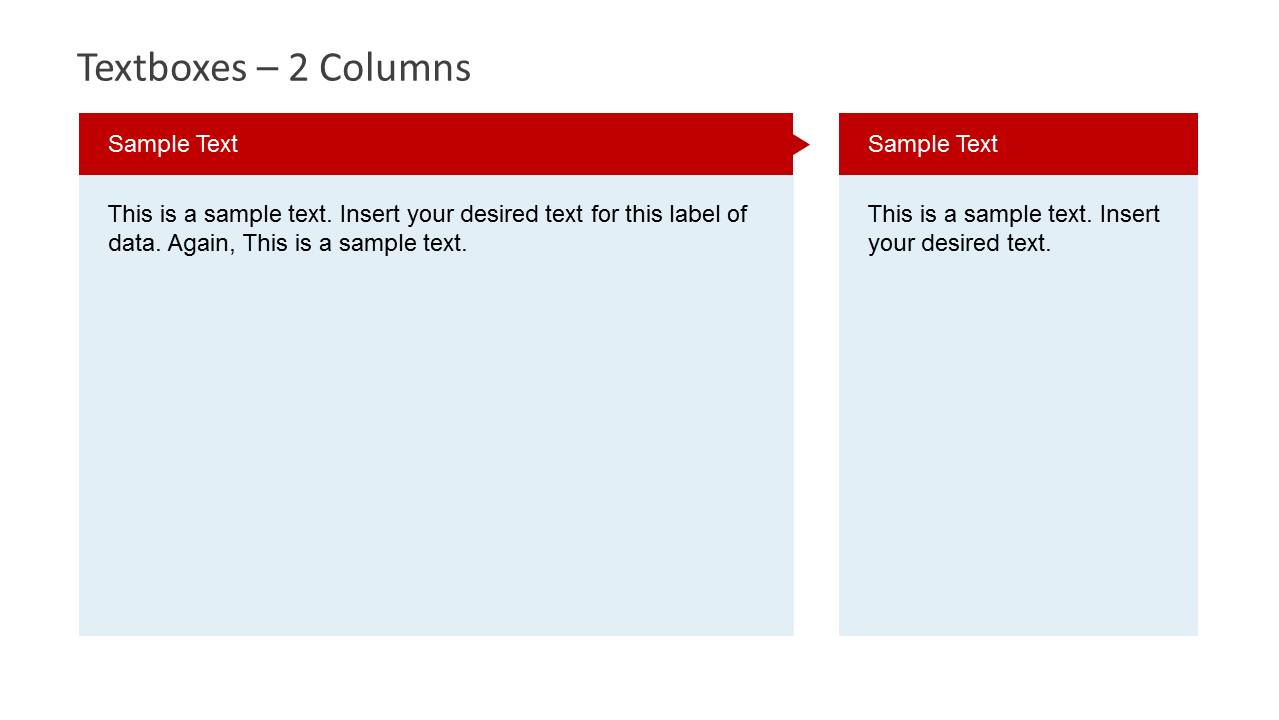Click the word "Again" in the left textbox
This screenshot has height=720, width=1279.
tap(199, 243)
